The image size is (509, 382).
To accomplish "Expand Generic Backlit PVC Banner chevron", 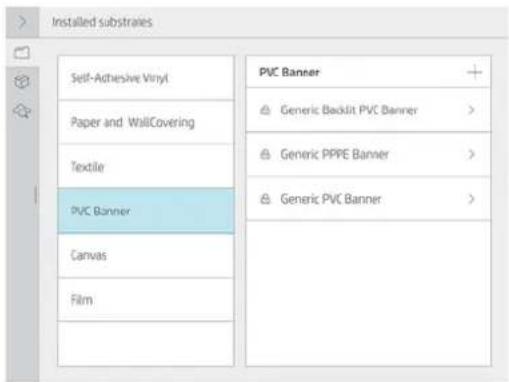I will 471,110.
